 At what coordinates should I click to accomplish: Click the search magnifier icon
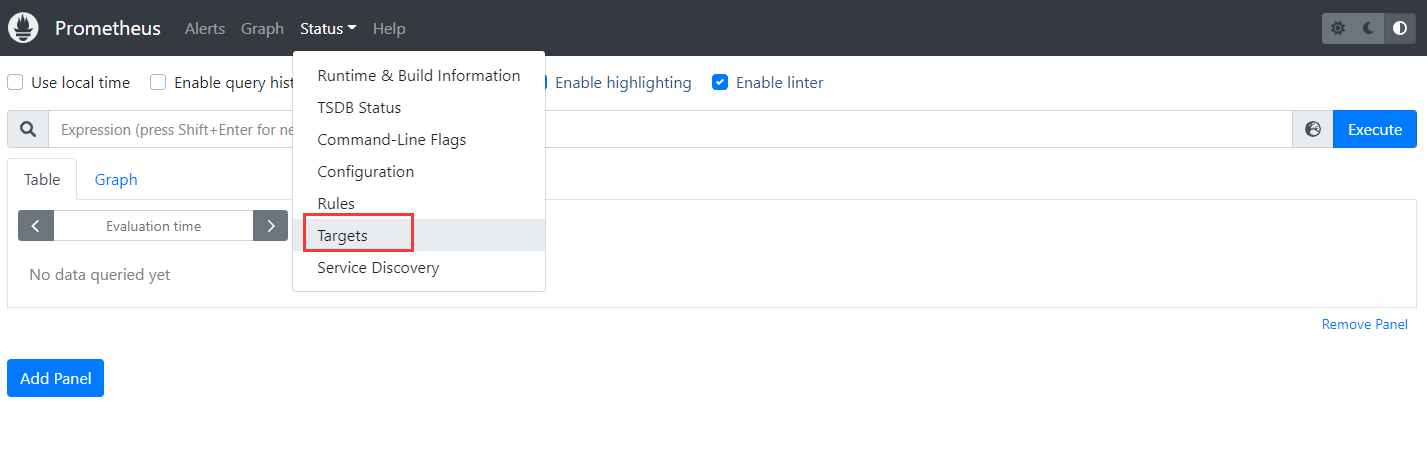pos(28,129)
